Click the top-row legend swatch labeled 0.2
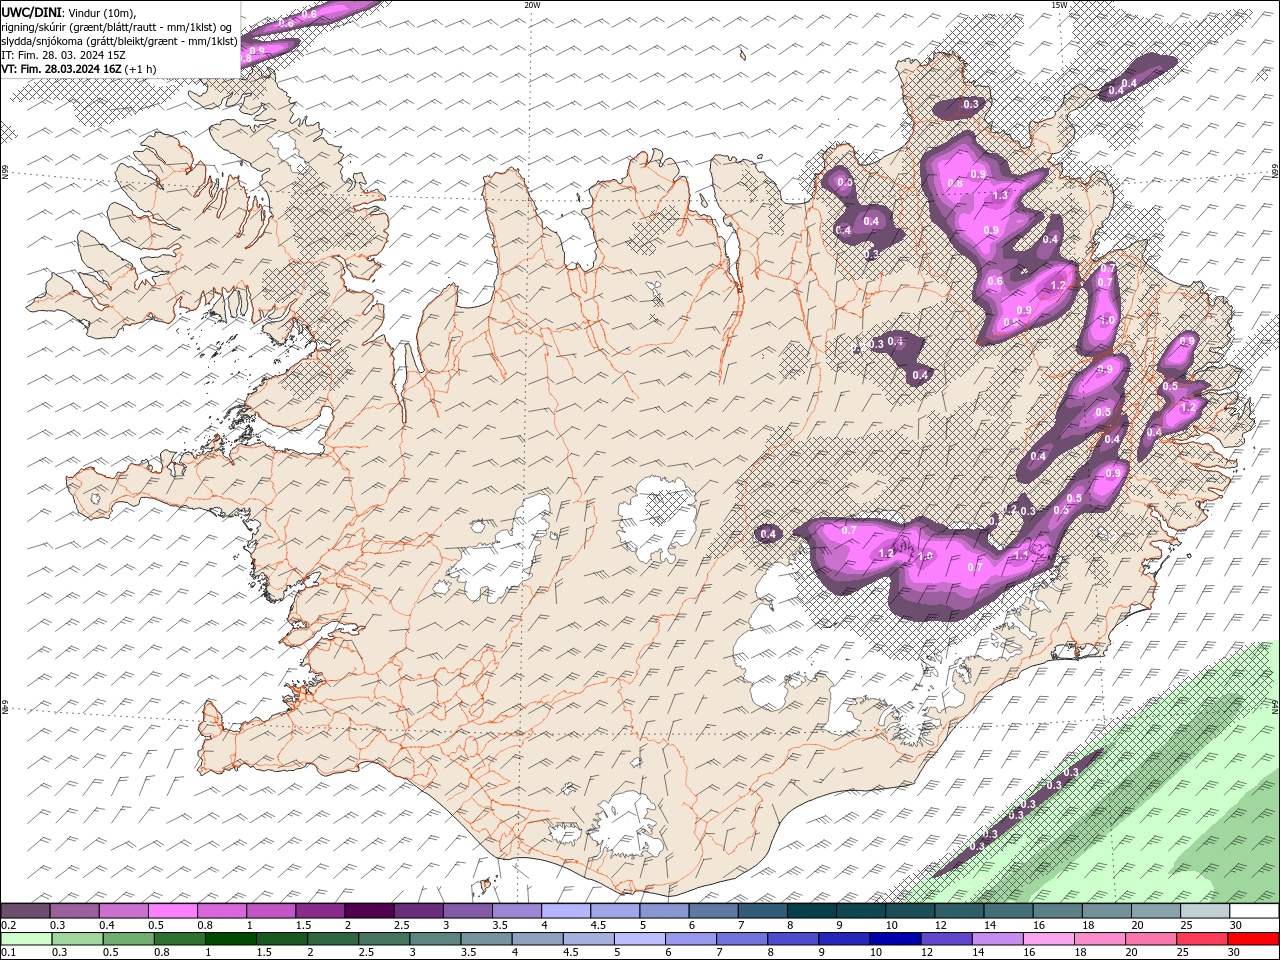 [25, 911]
